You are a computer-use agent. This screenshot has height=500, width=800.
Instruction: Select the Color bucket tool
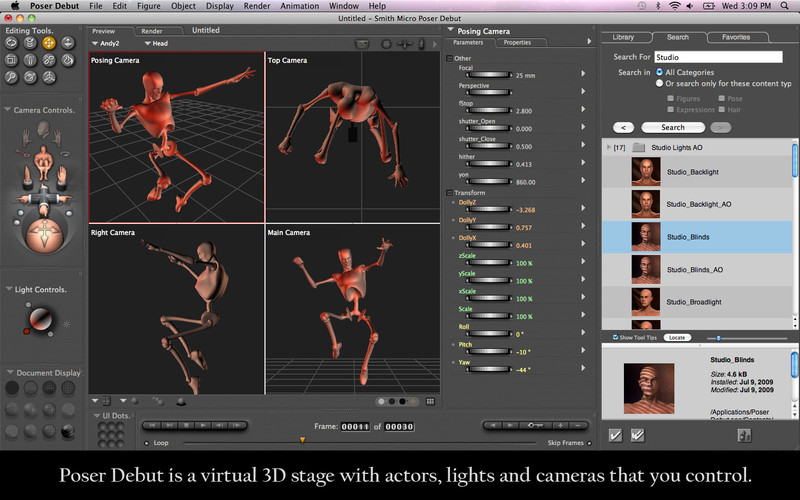(67, 60)
